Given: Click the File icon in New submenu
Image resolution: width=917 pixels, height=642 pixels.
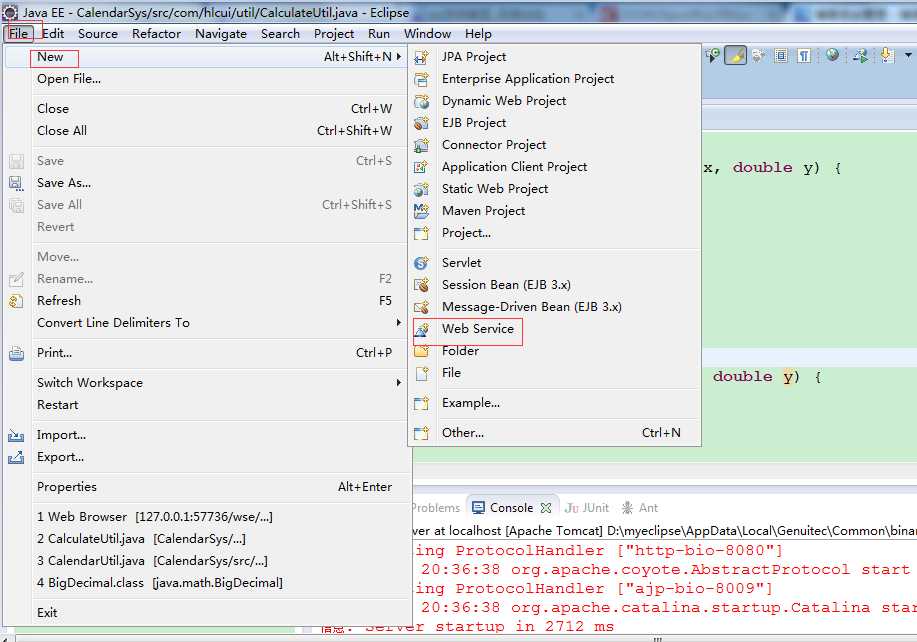Looking at the screenshot, I should click(421, 374).
